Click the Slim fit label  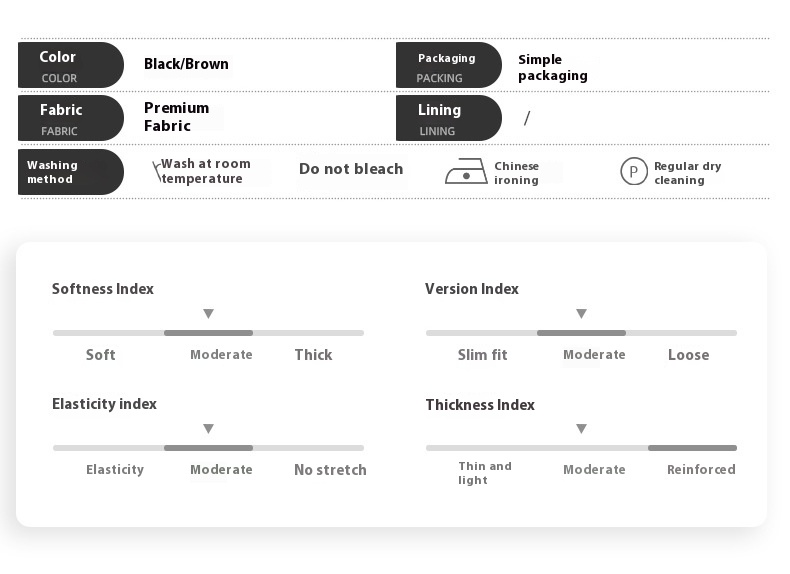coord(483,355)
